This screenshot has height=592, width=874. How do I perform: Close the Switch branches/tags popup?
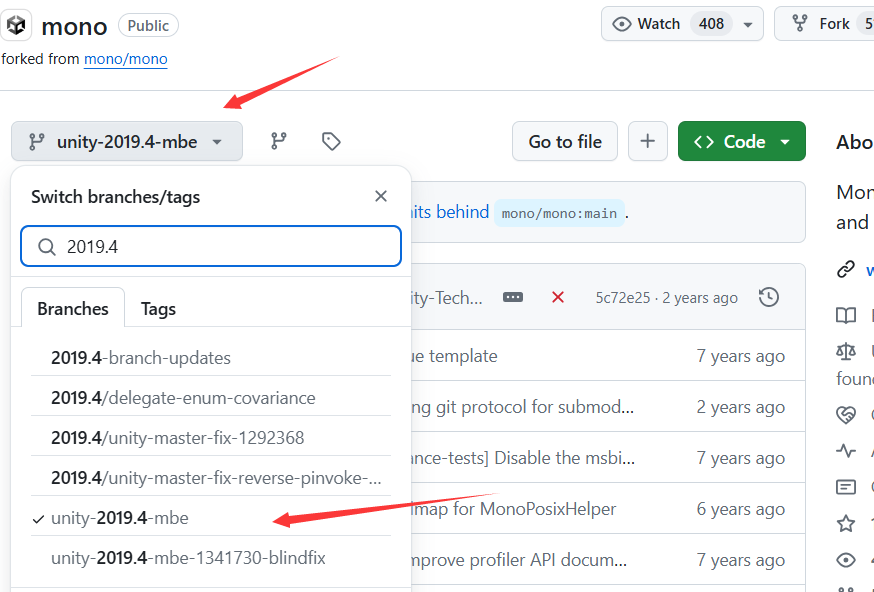point(381,196)
